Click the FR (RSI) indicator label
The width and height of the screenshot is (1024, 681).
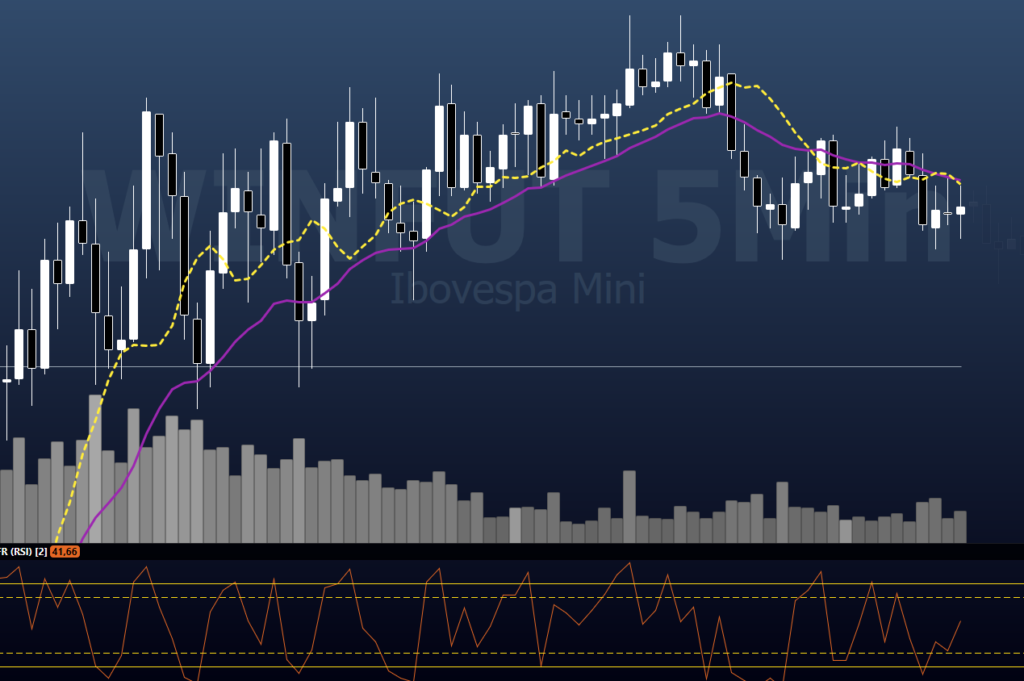[15, 551]
